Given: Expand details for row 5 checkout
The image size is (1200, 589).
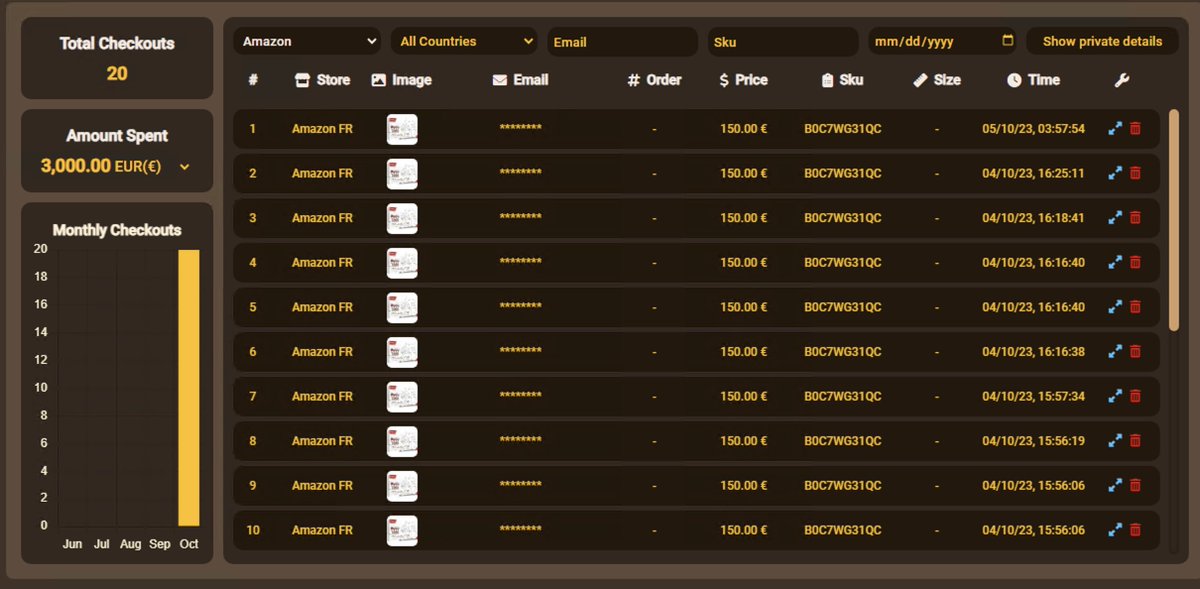Looking at the screenshot, I should [x=1115, y=307].
